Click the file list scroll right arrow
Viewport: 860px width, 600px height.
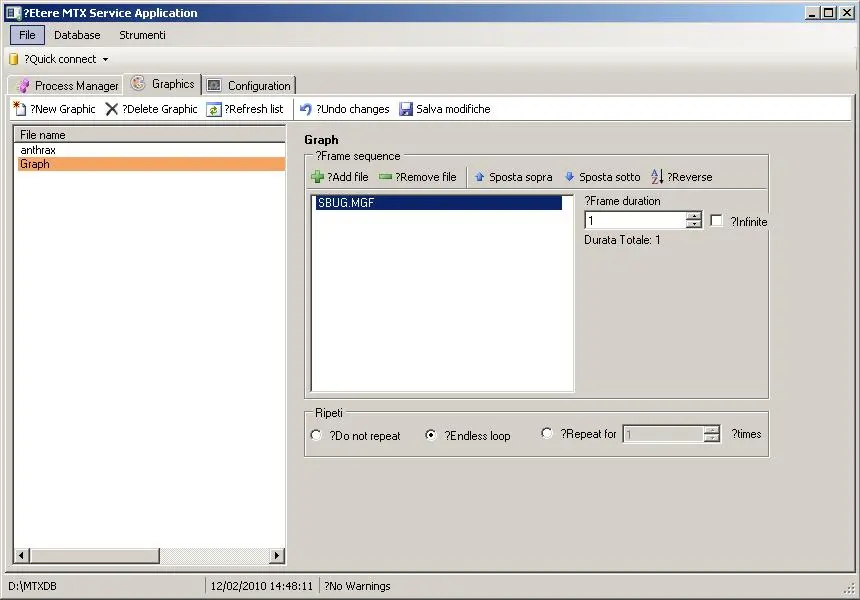point(277,556)
